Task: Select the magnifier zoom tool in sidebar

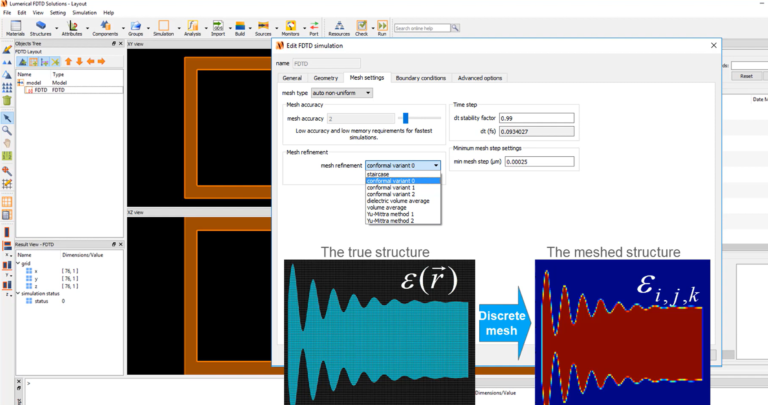Action: [7, 130]
